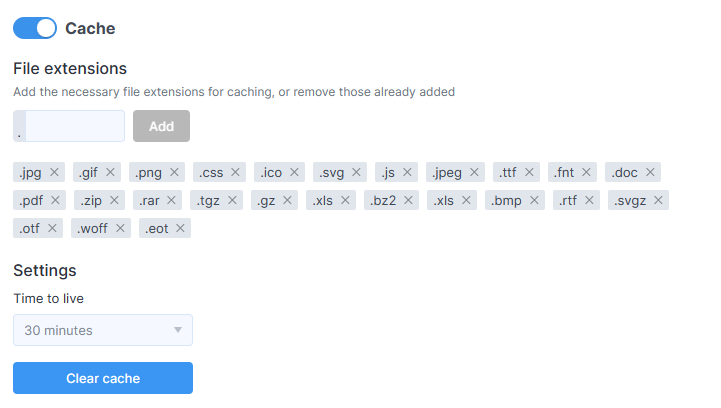Open the Time to live dropdown
This screenshot has width=721, height=408.
pyautogui.click(x=103, y=330)
